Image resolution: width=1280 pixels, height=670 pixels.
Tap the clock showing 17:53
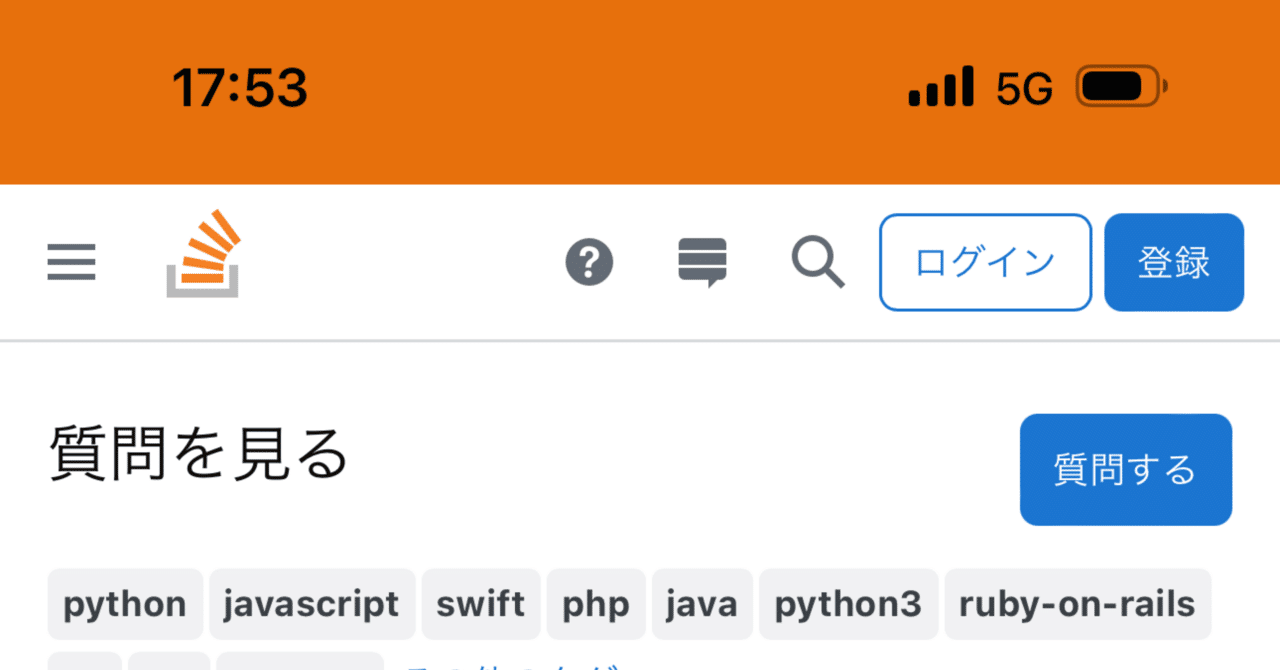pyautogui.click(x=242, y=87)
